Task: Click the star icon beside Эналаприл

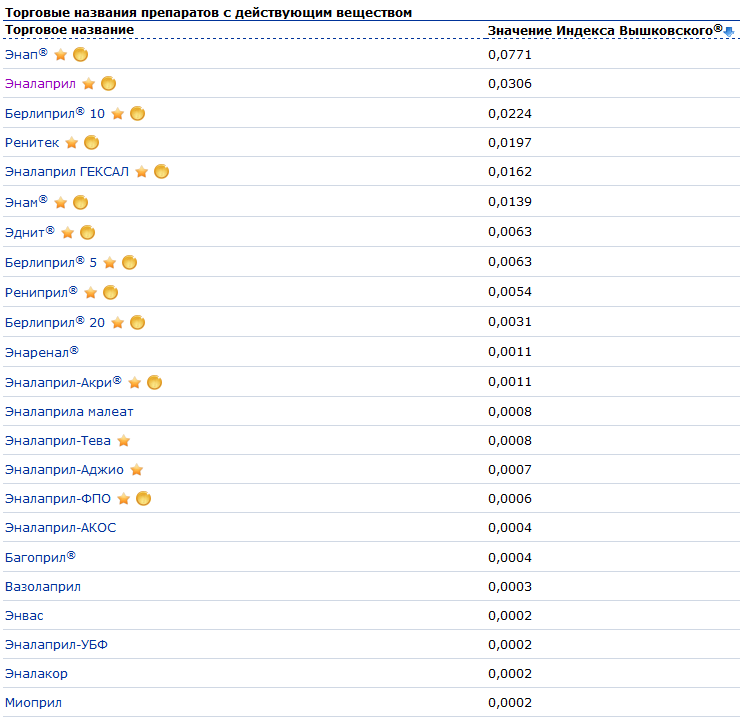Action: 88,84
